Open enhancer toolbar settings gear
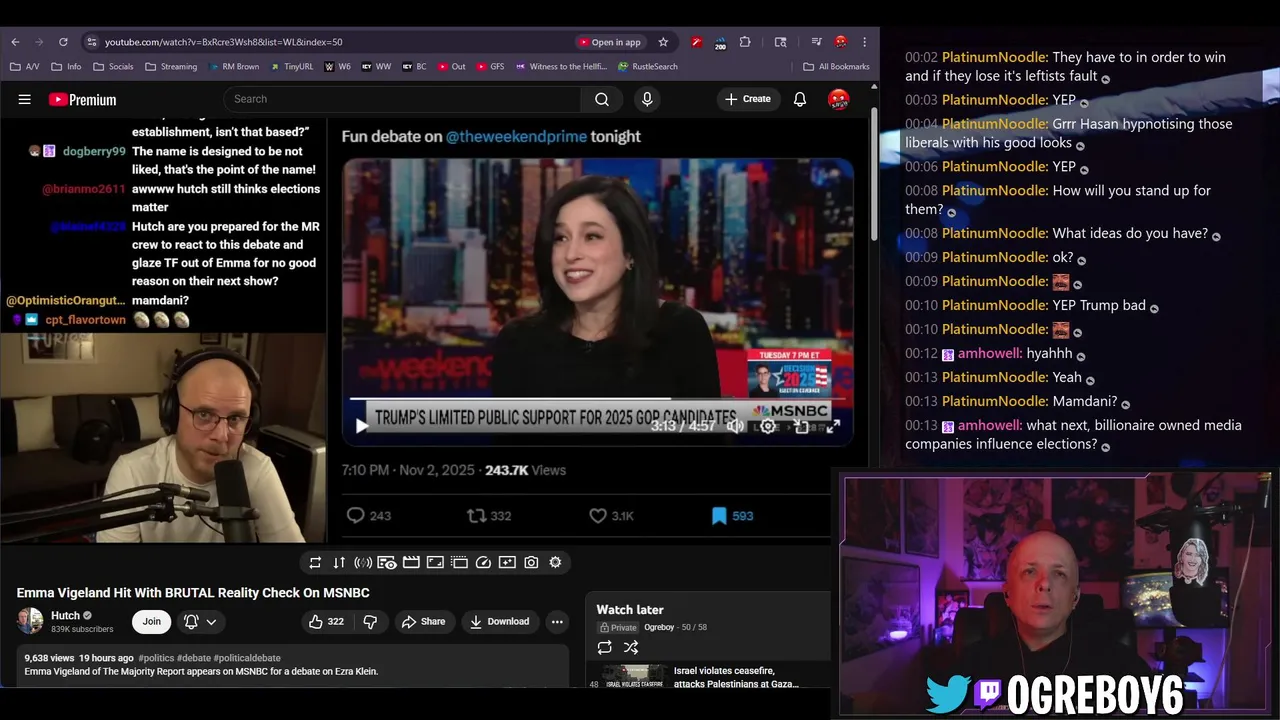 [x=555, y=563]
